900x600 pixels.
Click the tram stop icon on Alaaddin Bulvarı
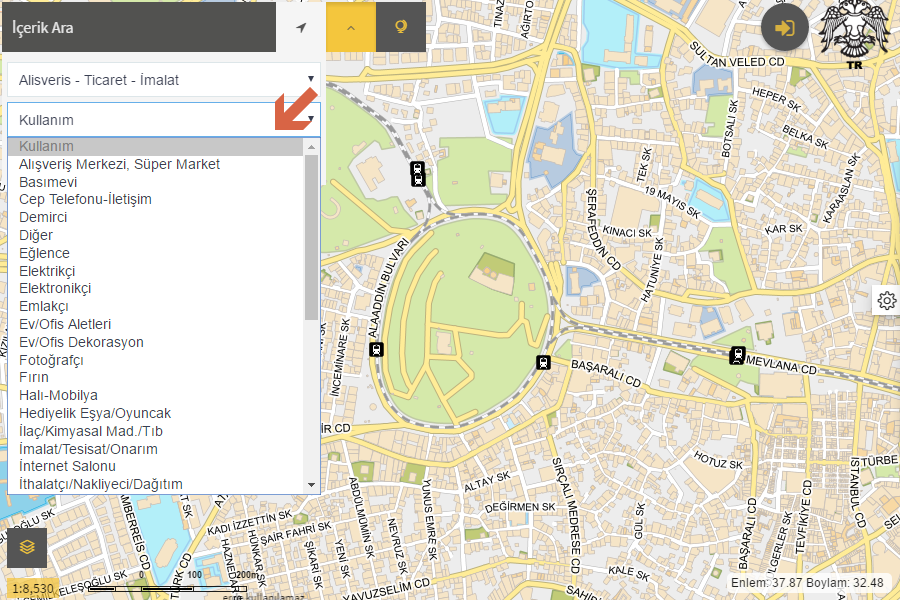(376, 349)
